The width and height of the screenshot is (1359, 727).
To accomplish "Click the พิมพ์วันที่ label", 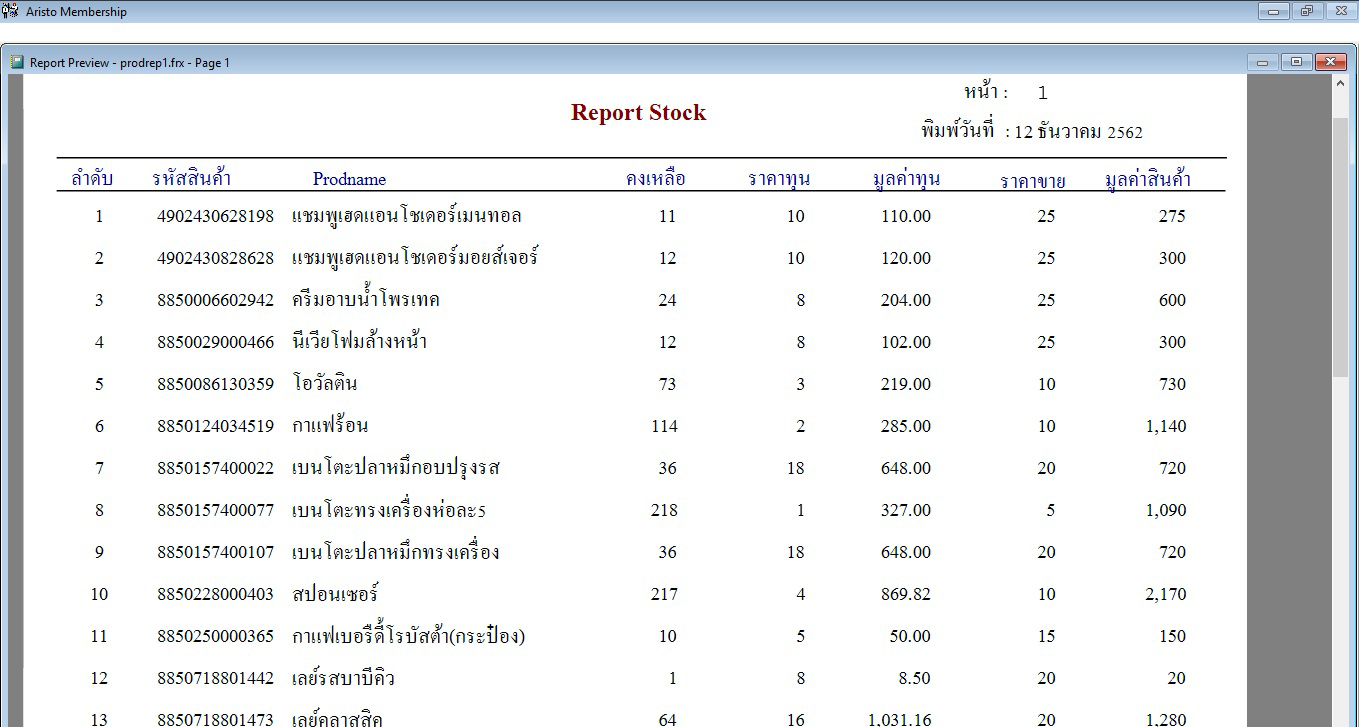I will [x=958, y=131].
